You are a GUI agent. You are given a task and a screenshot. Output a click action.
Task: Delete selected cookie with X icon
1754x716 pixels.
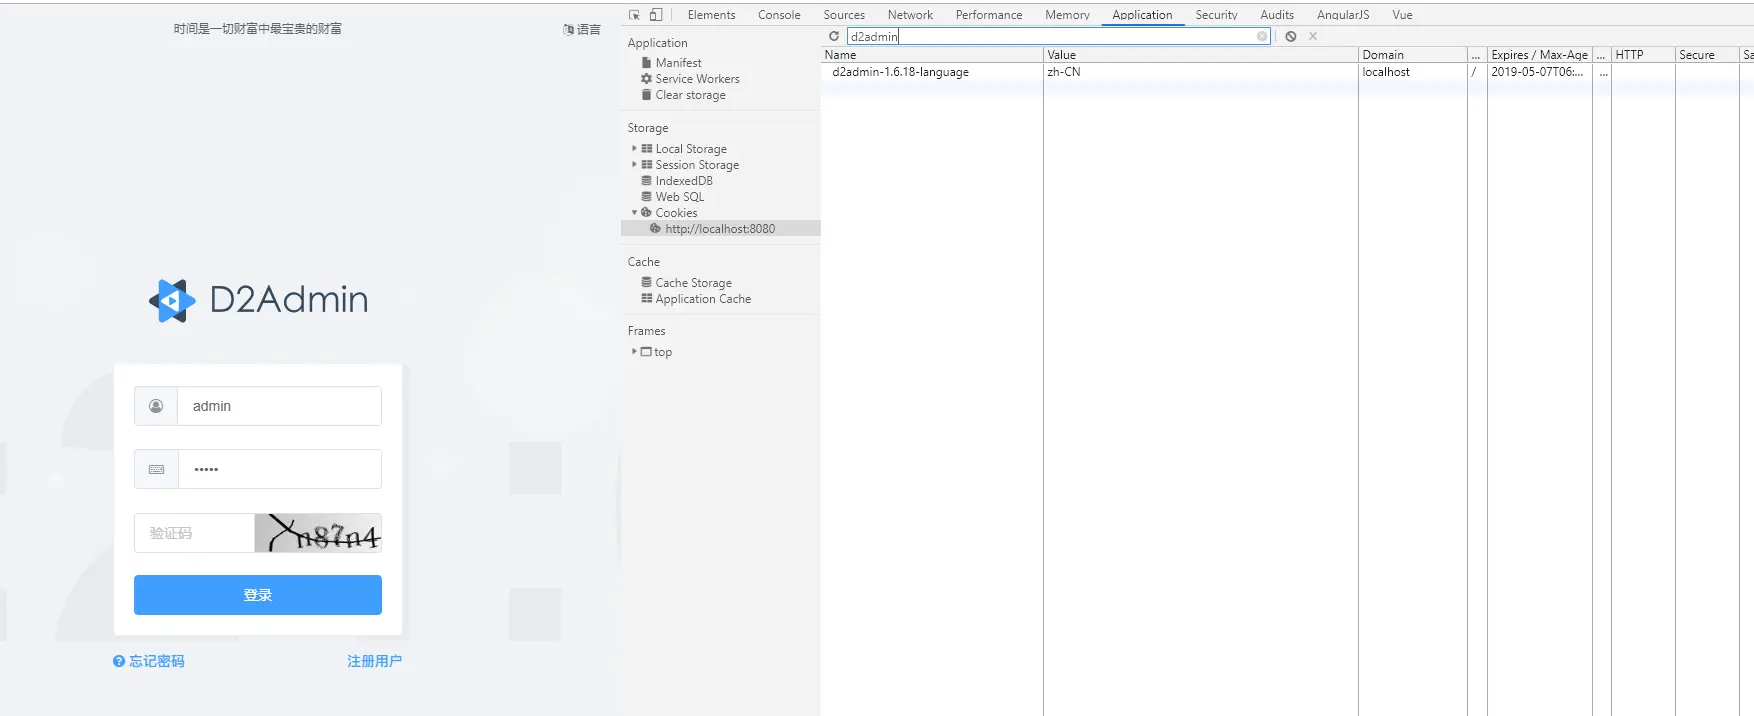click(x=1313, y=36)
